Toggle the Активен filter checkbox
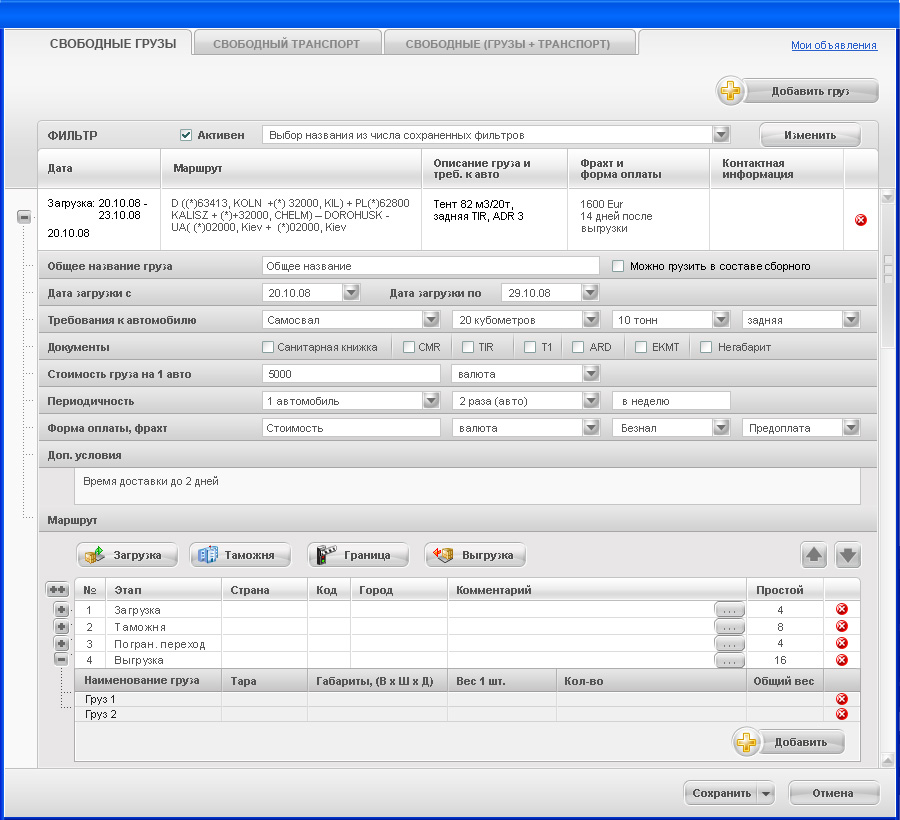Image resolution: width=900 pixels, height=820 pixels. pyautogui.click(x=186, y=135)
